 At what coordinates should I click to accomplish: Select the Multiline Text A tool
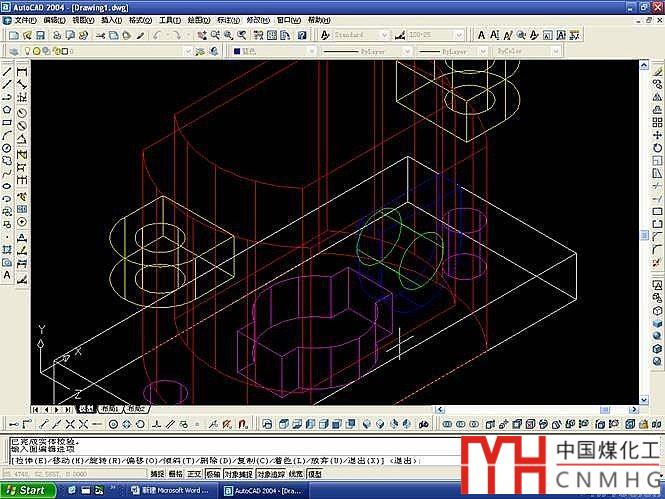point(7,275)
